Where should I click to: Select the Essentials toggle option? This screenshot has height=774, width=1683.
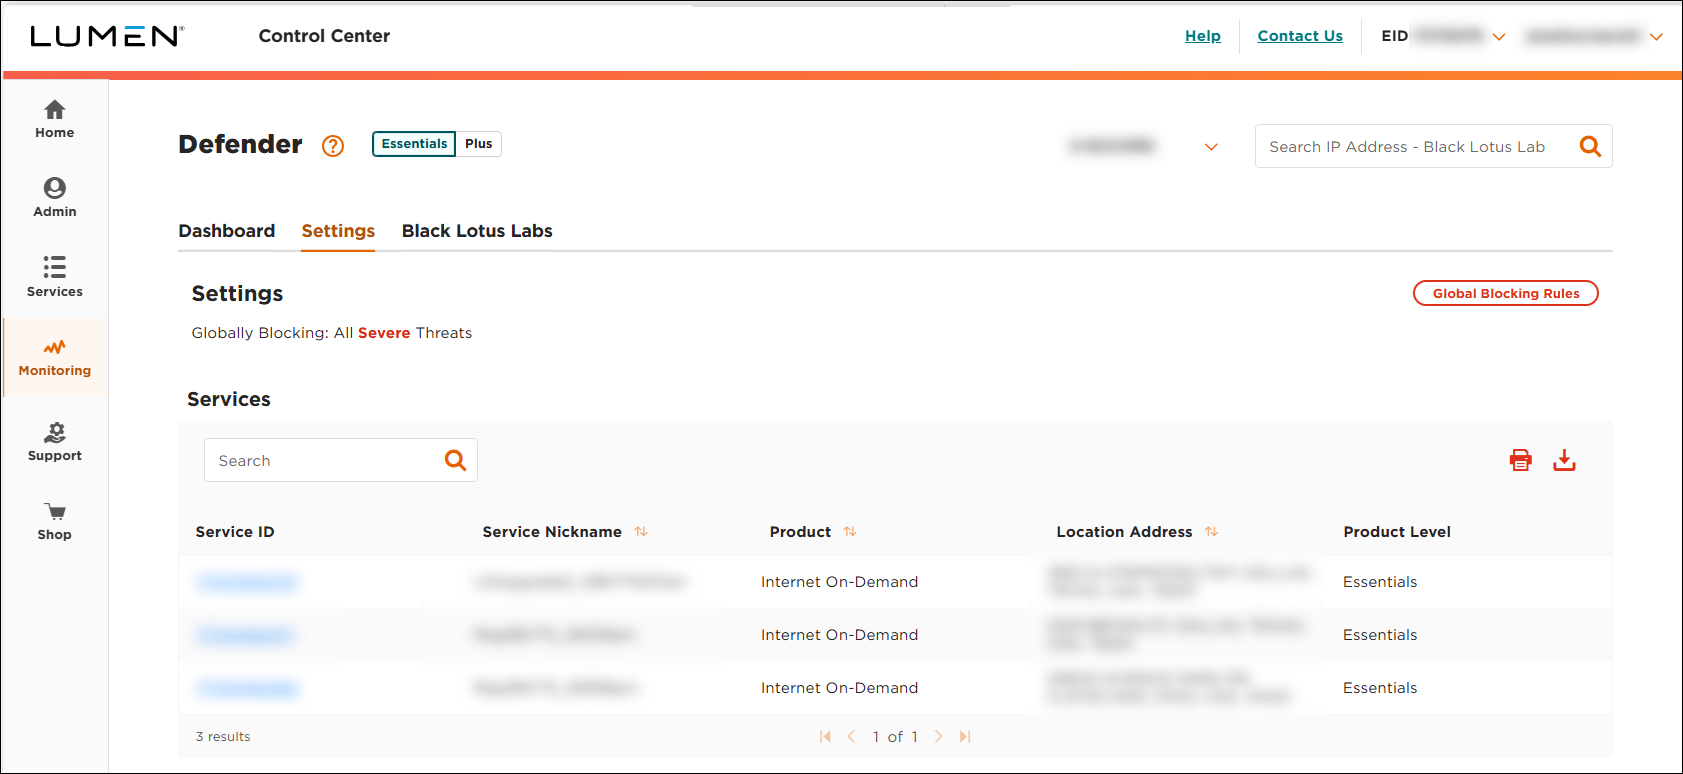pyautogui.click(x=414, y=144)
